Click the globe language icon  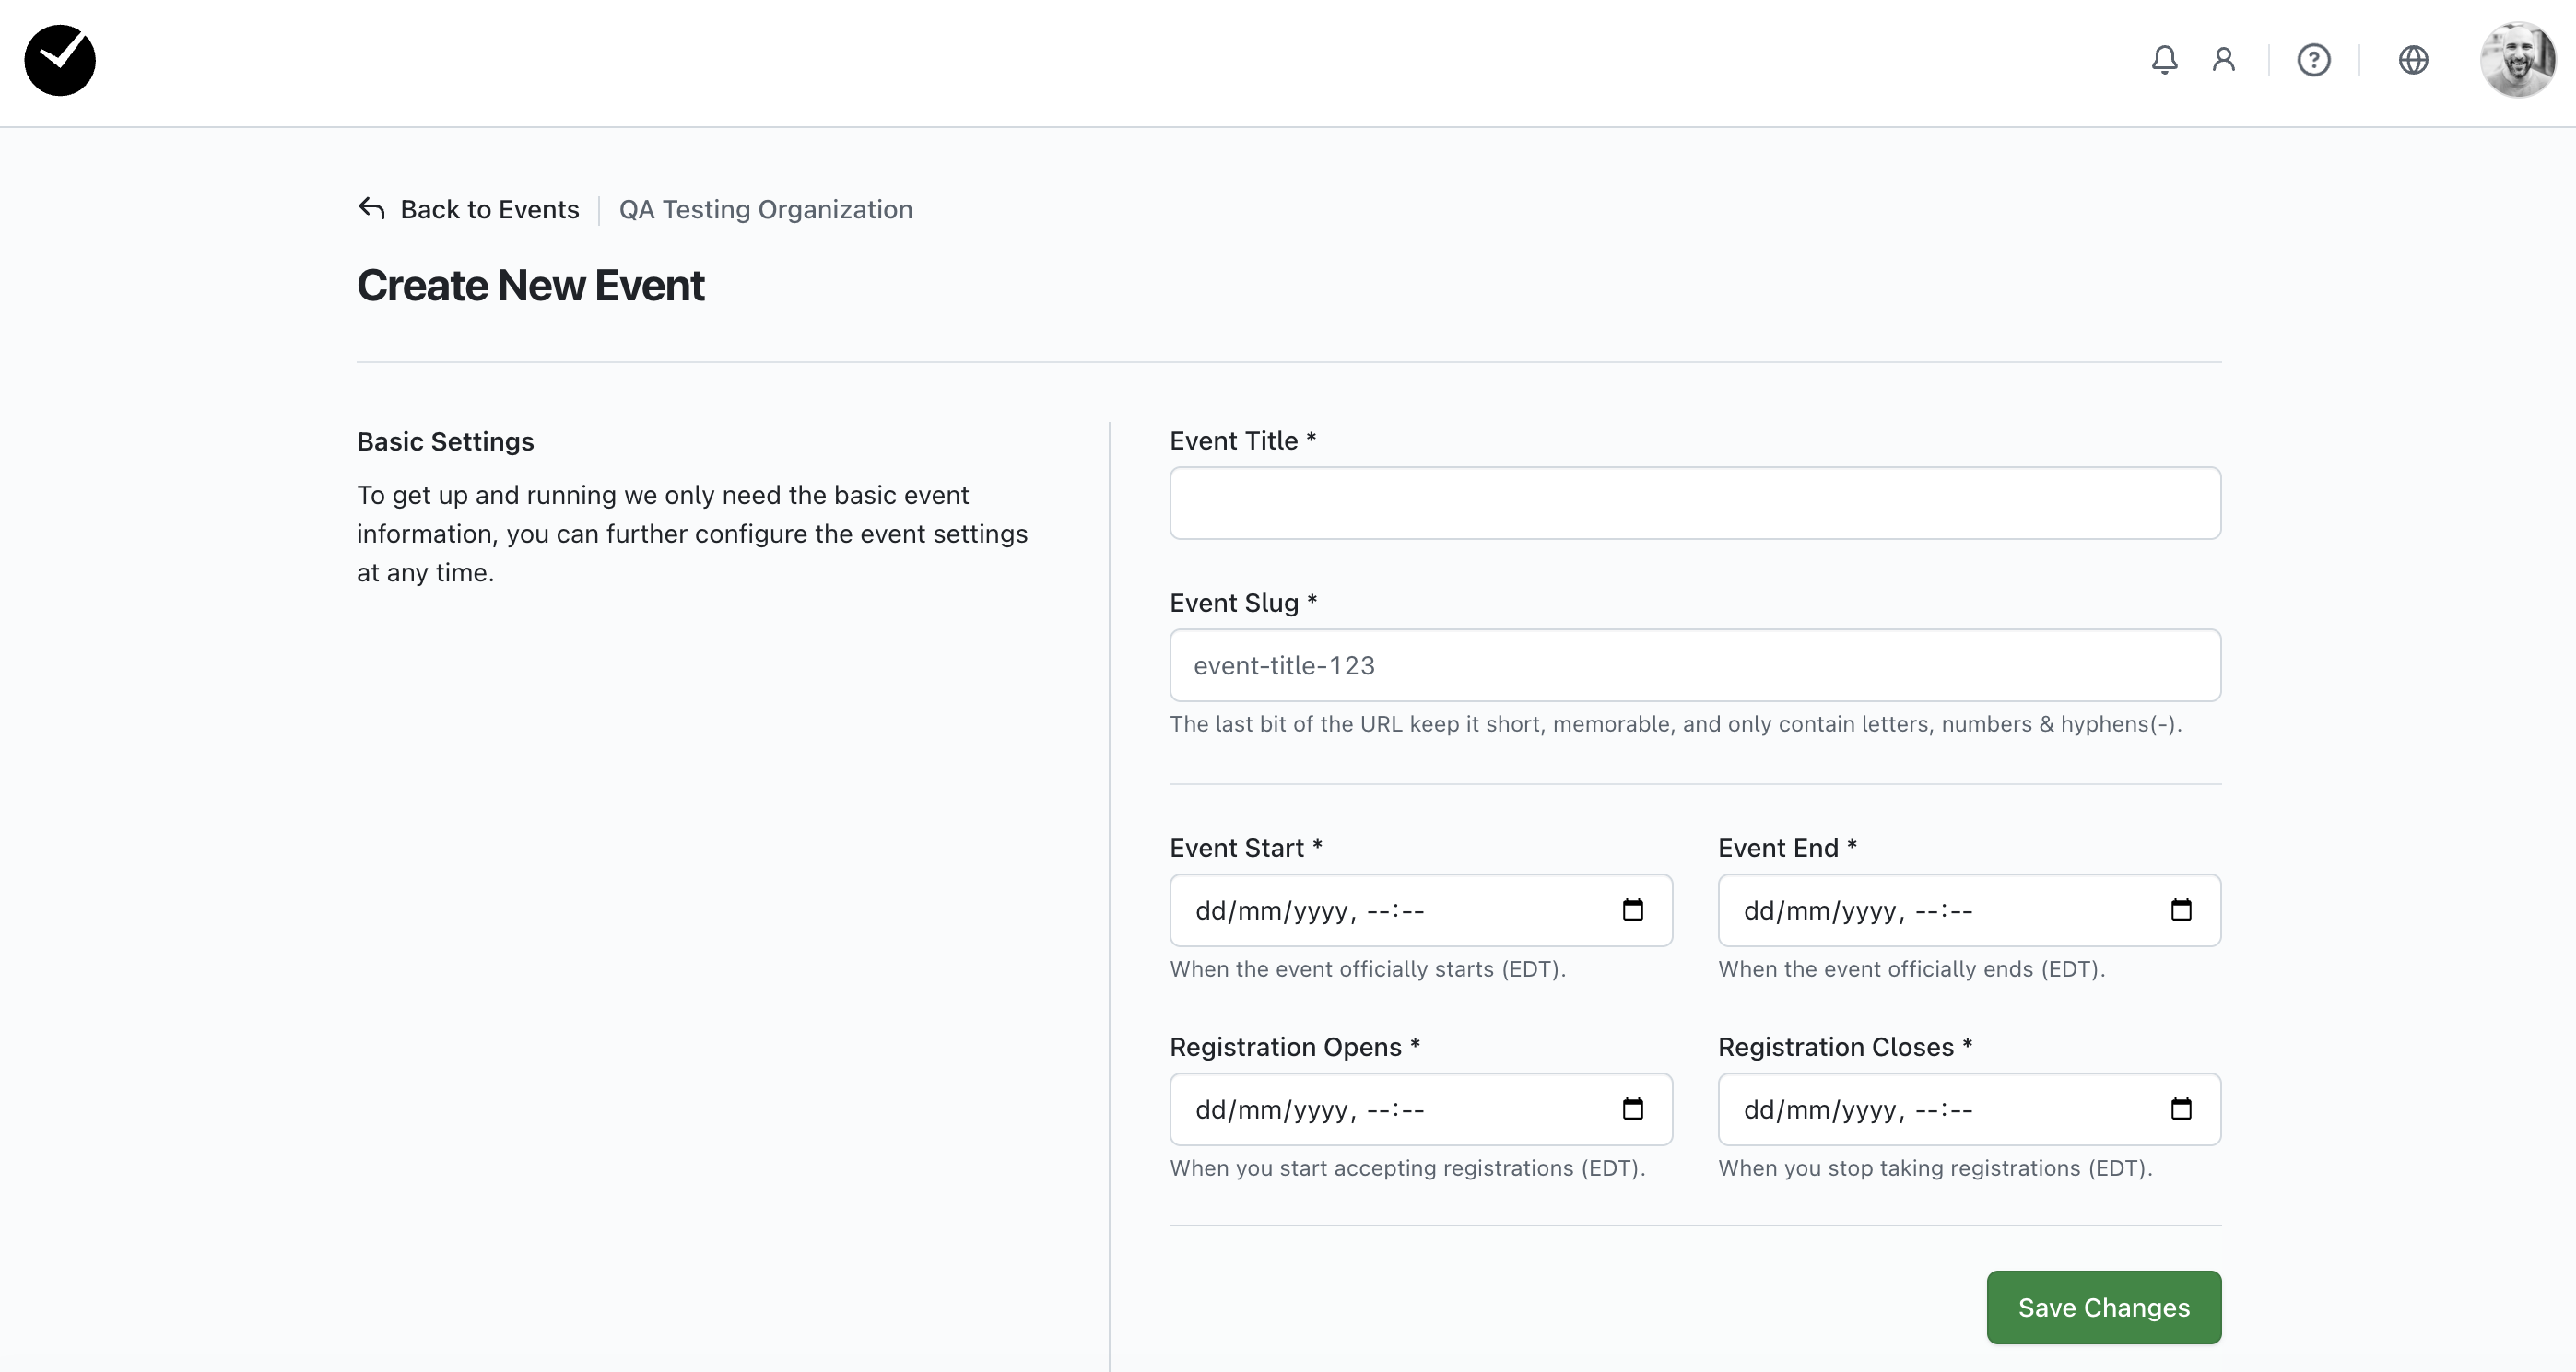(2413, 60)
